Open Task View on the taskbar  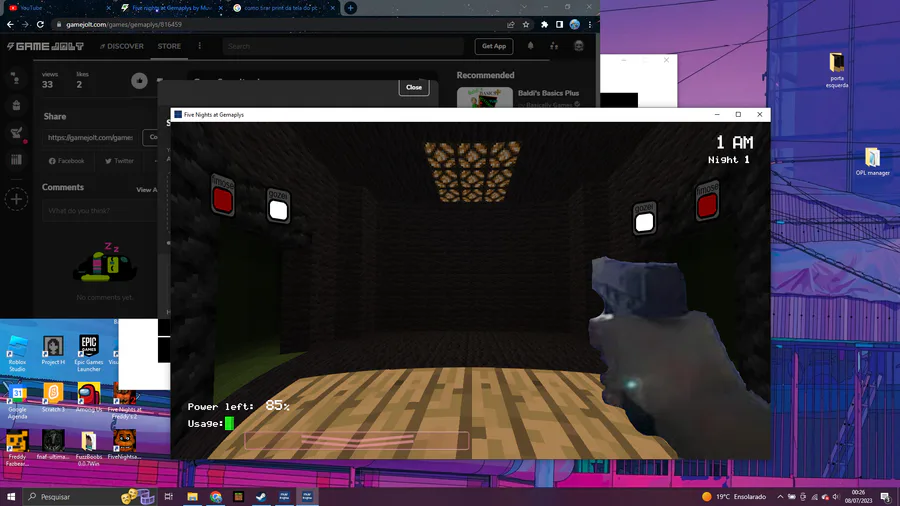[169, 496]
